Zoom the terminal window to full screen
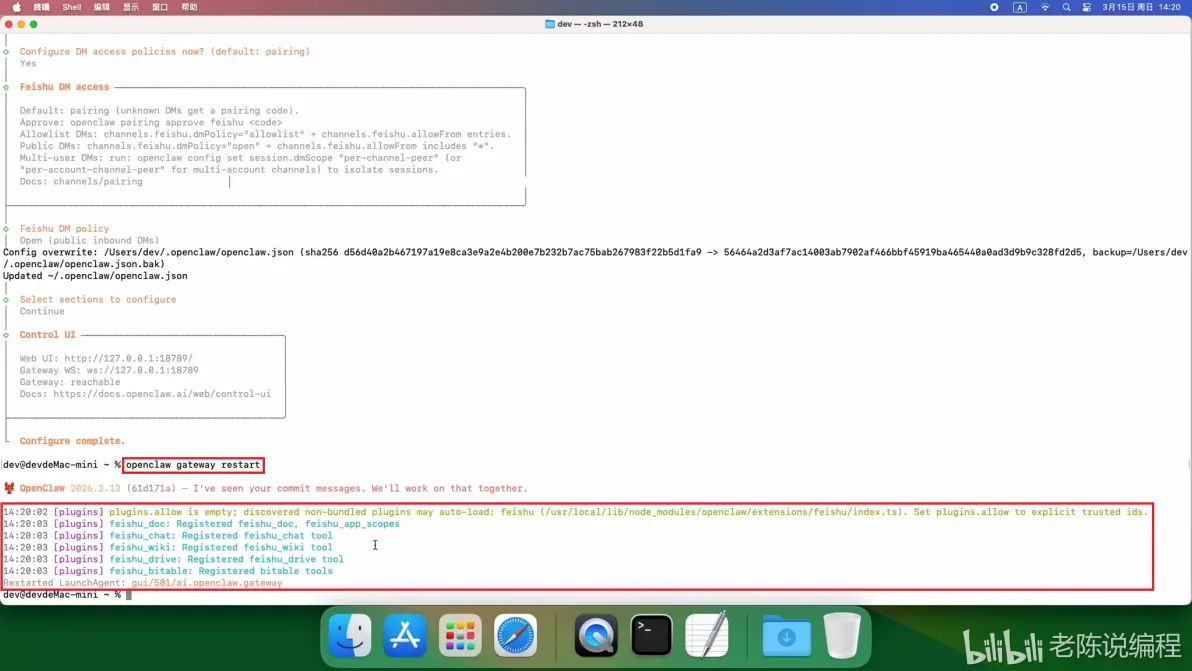This screenshot has width=1192, height=671. pyautogui.click(x=33, y=24)
